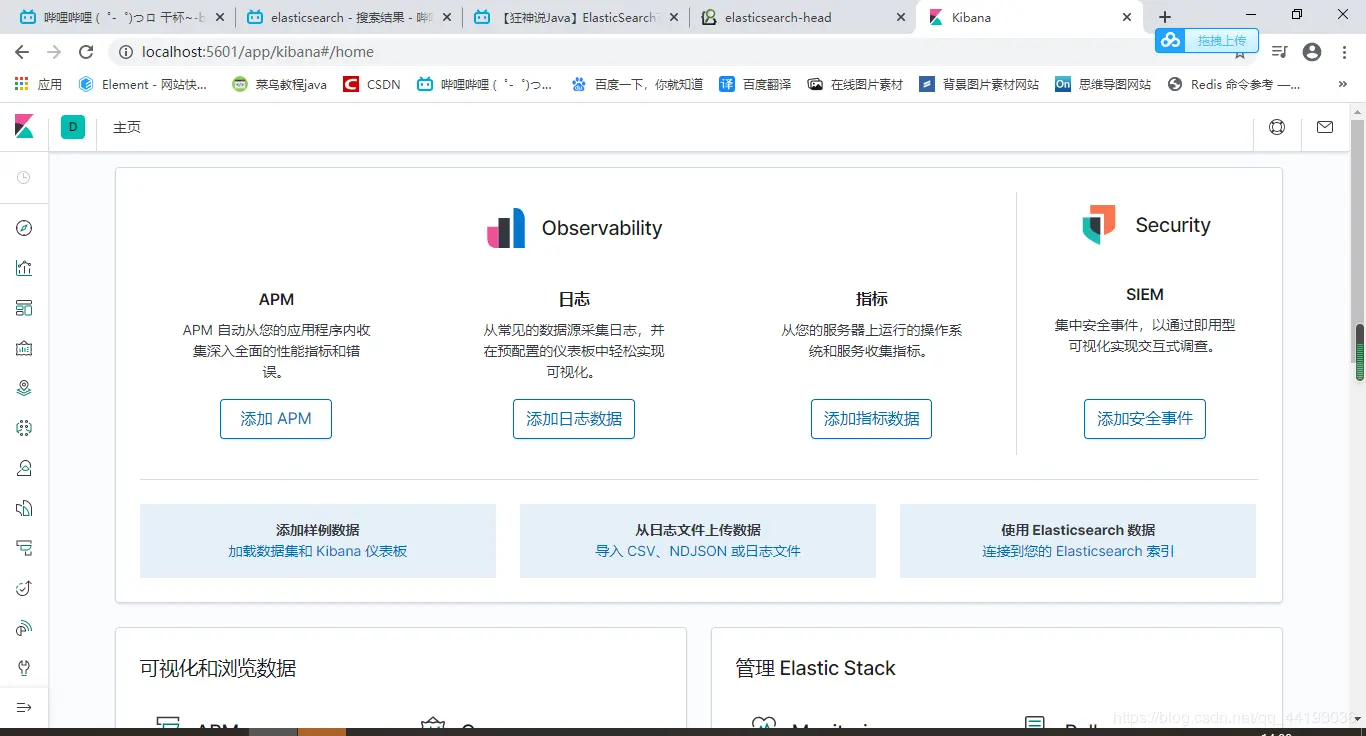Open Maps icon in sidebar
Image resolution: width=1366 pixels, height=736 pixels.
pyautogui.click(x=24, y=388)
